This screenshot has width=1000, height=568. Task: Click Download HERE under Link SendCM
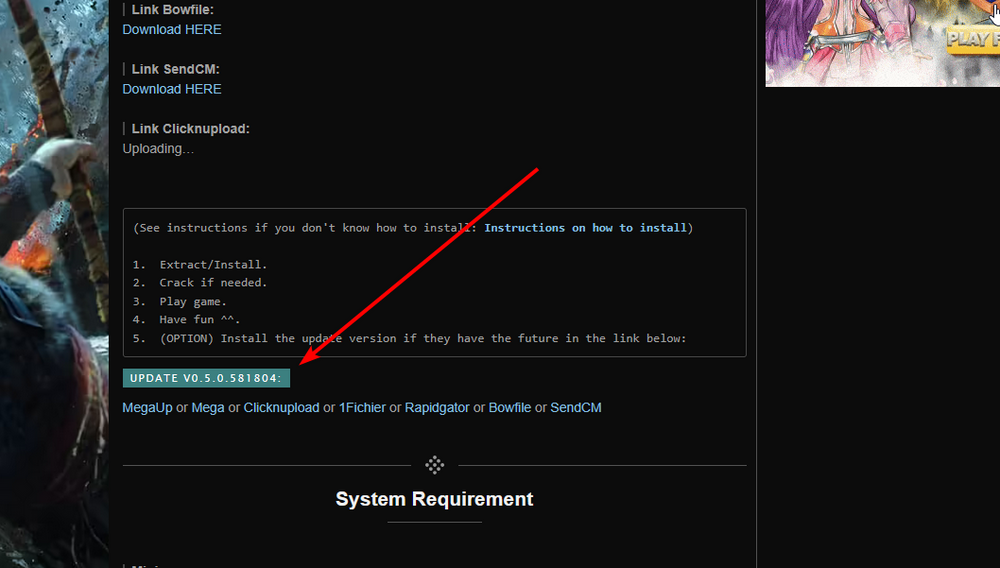(x=172, y=89)
